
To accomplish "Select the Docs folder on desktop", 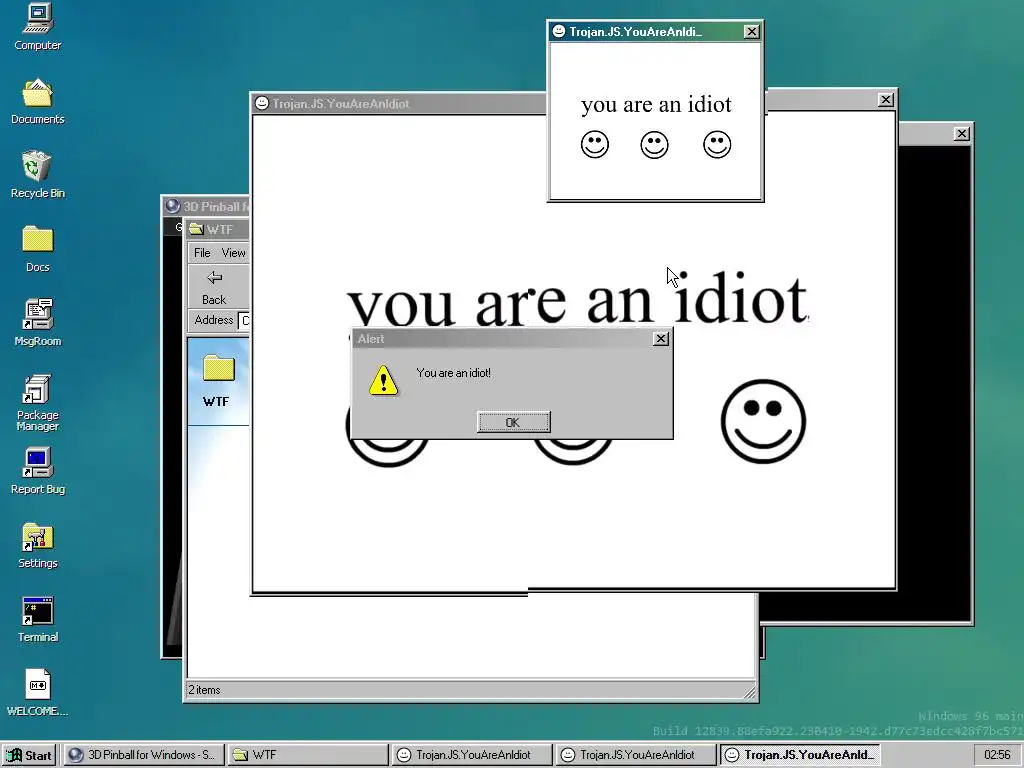I will pos(37,248).
